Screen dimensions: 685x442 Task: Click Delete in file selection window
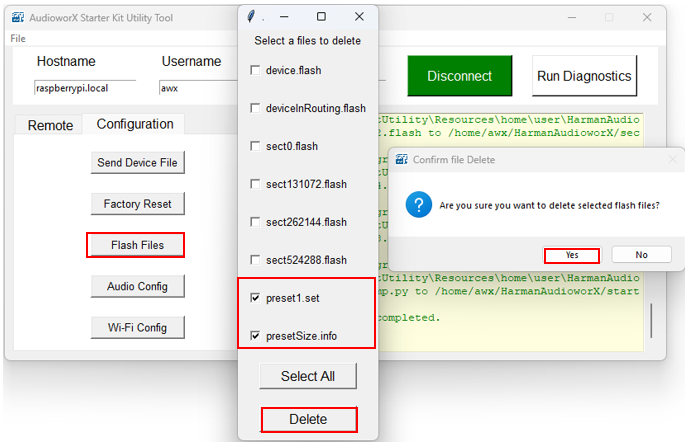click(309, 420)
